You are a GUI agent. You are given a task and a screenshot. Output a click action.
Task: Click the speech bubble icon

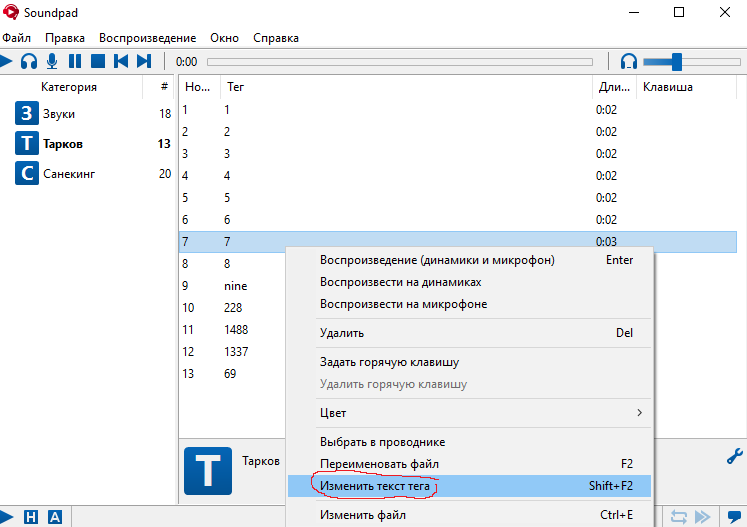tap(734, 517)
